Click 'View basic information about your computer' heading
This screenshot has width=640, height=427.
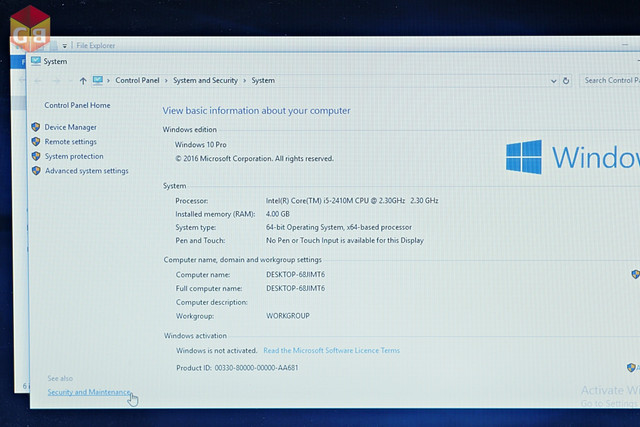coord(256,111)
